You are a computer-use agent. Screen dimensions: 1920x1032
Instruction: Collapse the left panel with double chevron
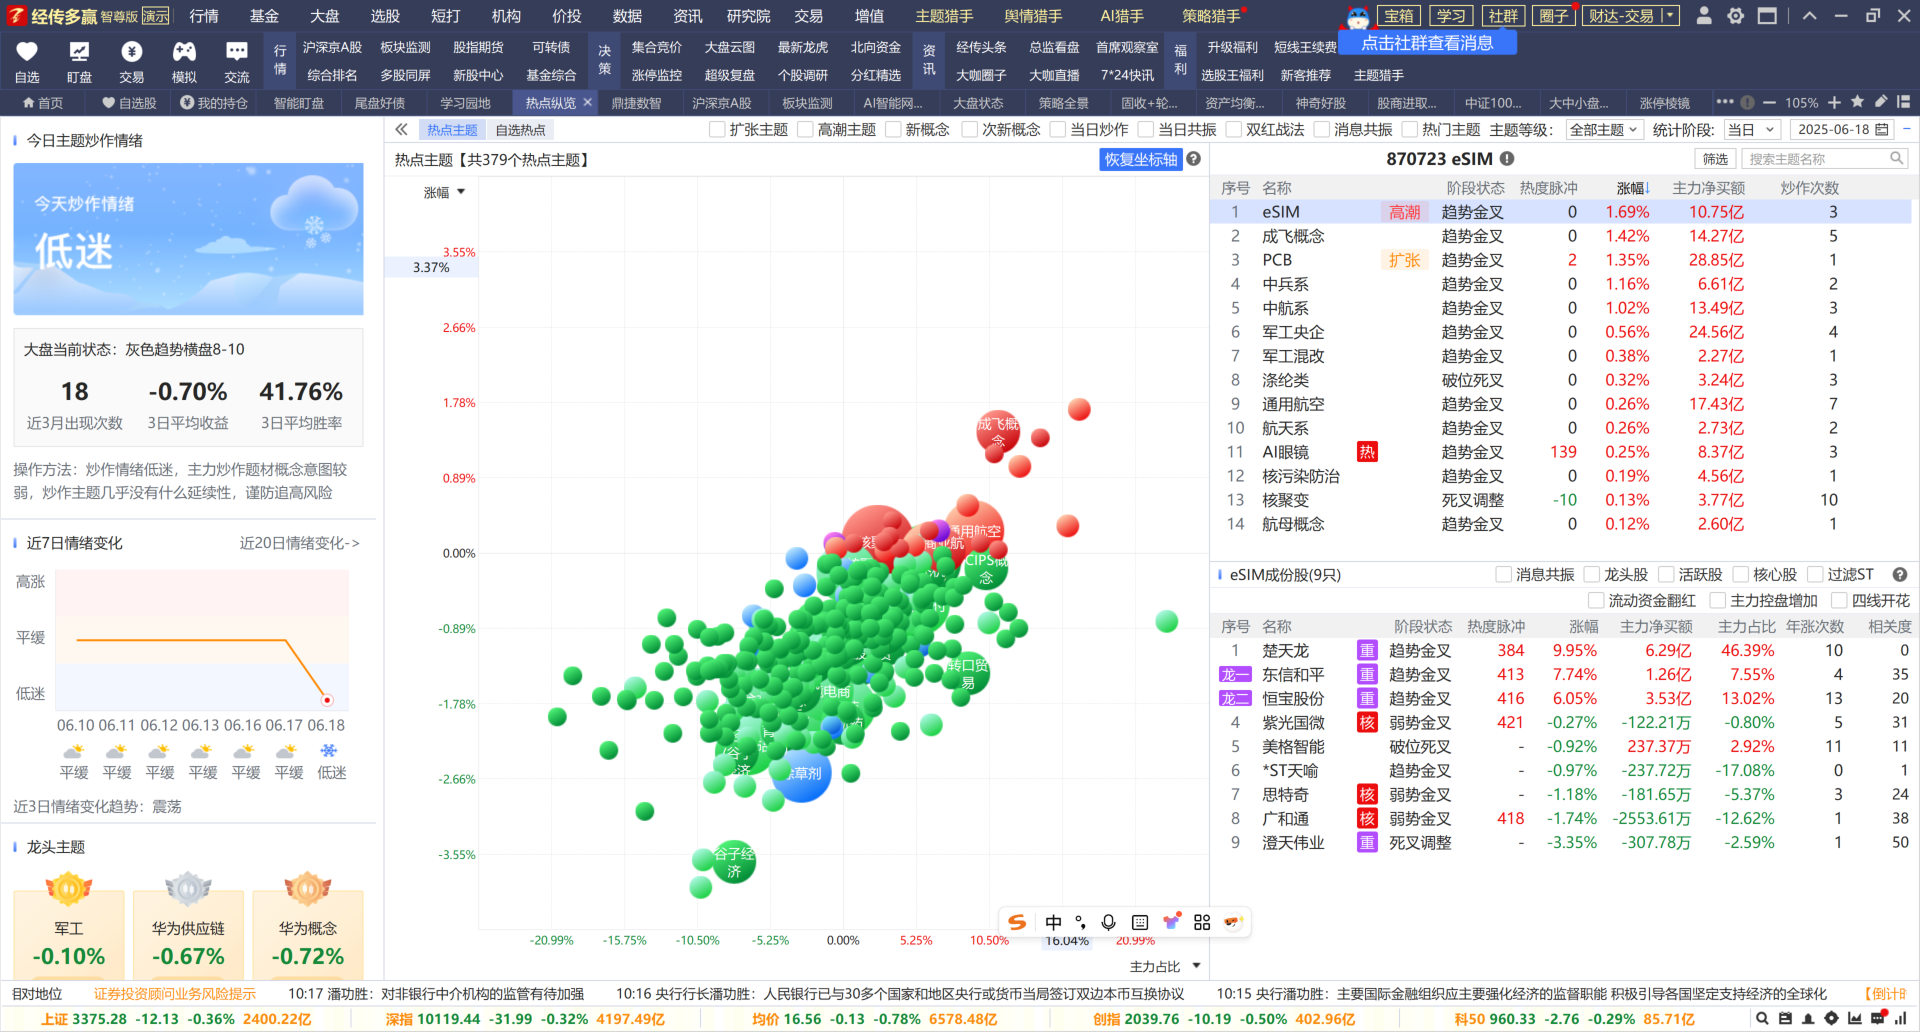click(x=401, y=129)
